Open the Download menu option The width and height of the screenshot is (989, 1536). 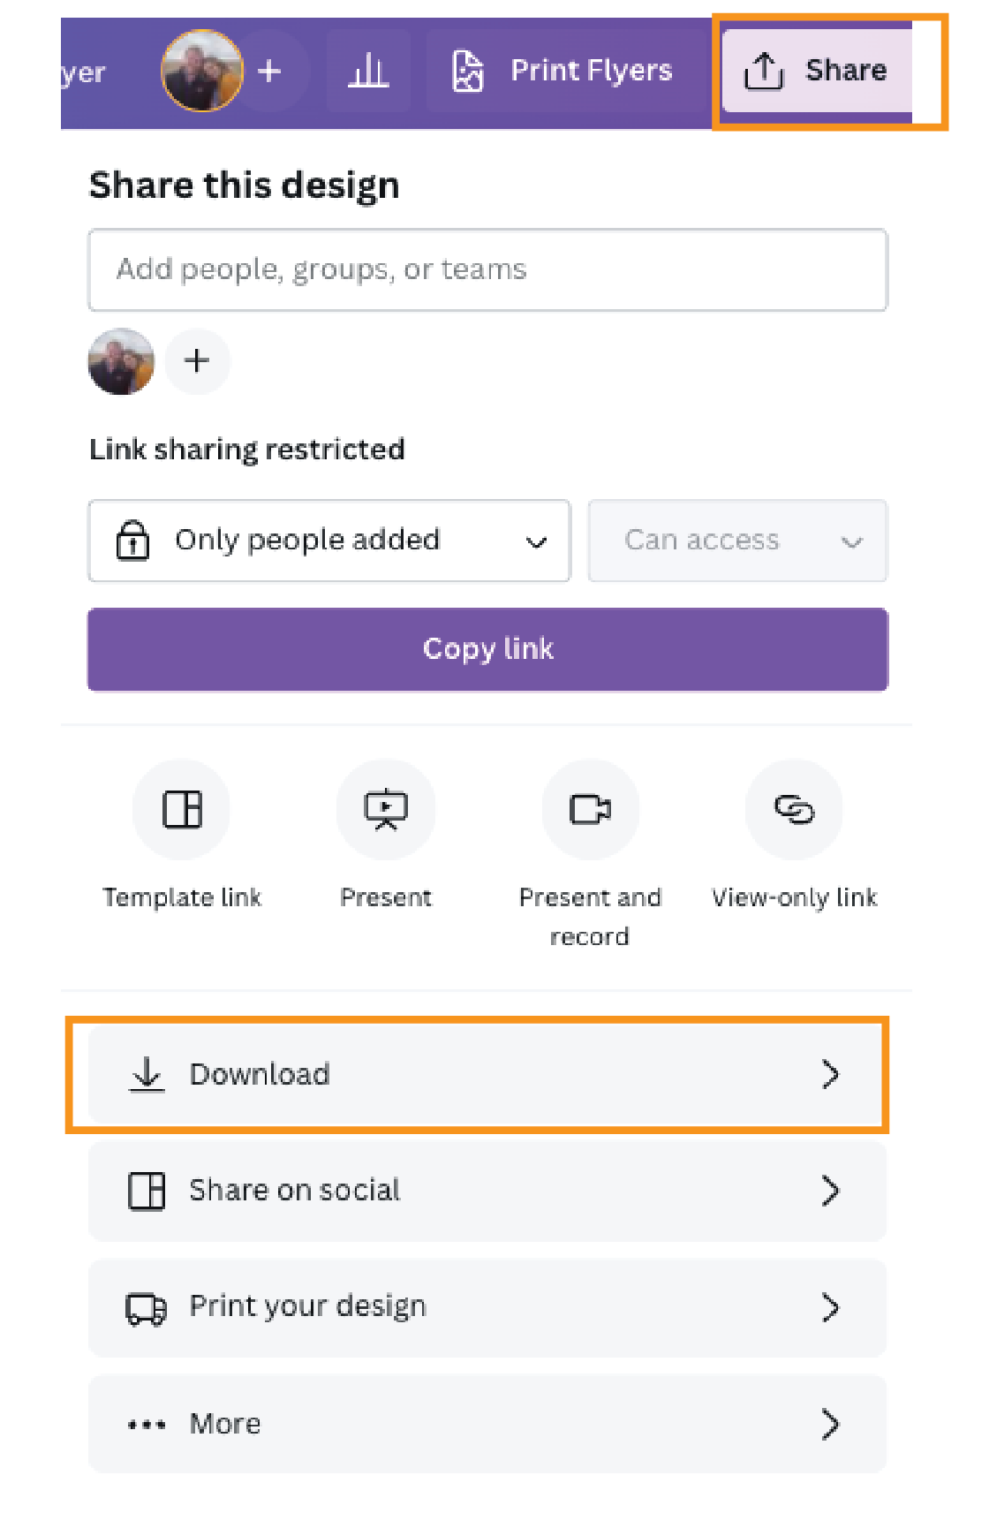[487, 1074]
